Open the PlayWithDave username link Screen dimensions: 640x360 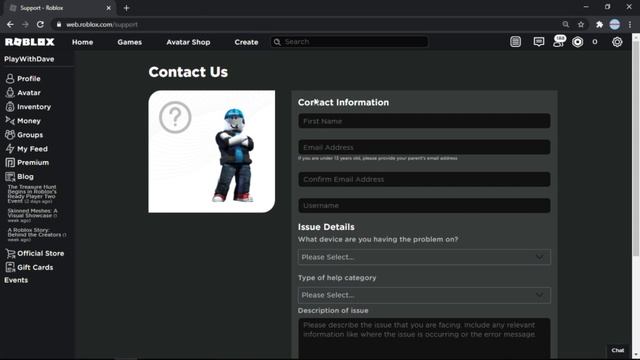click(x=29, y=59)
